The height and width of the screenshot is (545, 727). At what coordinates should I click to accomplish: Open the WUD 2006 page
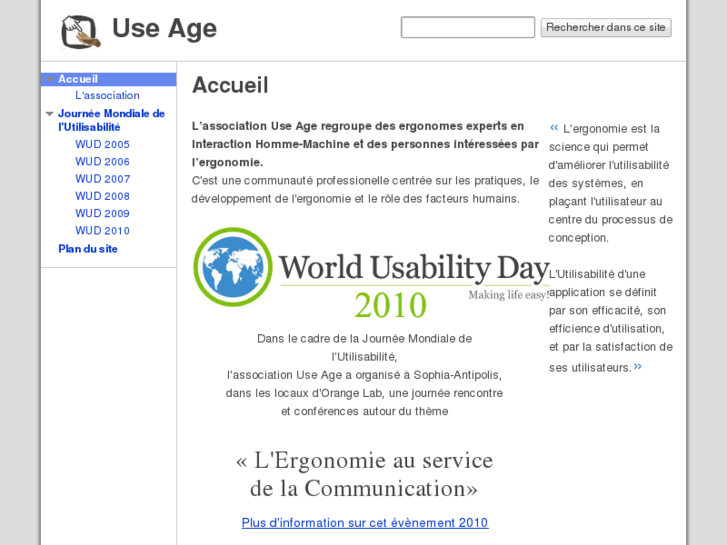point(102,161)
